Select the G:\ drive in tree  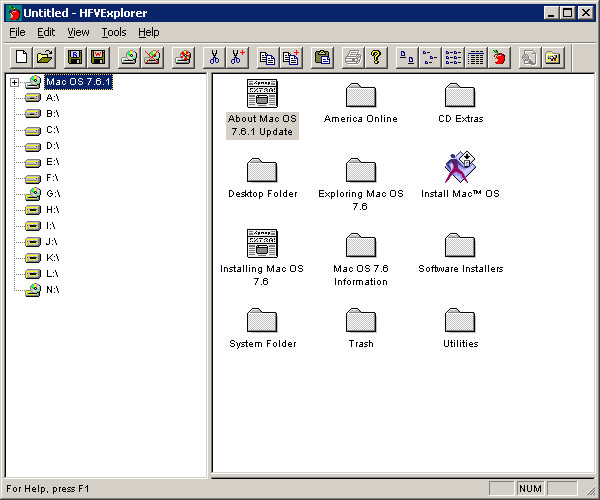52,194
